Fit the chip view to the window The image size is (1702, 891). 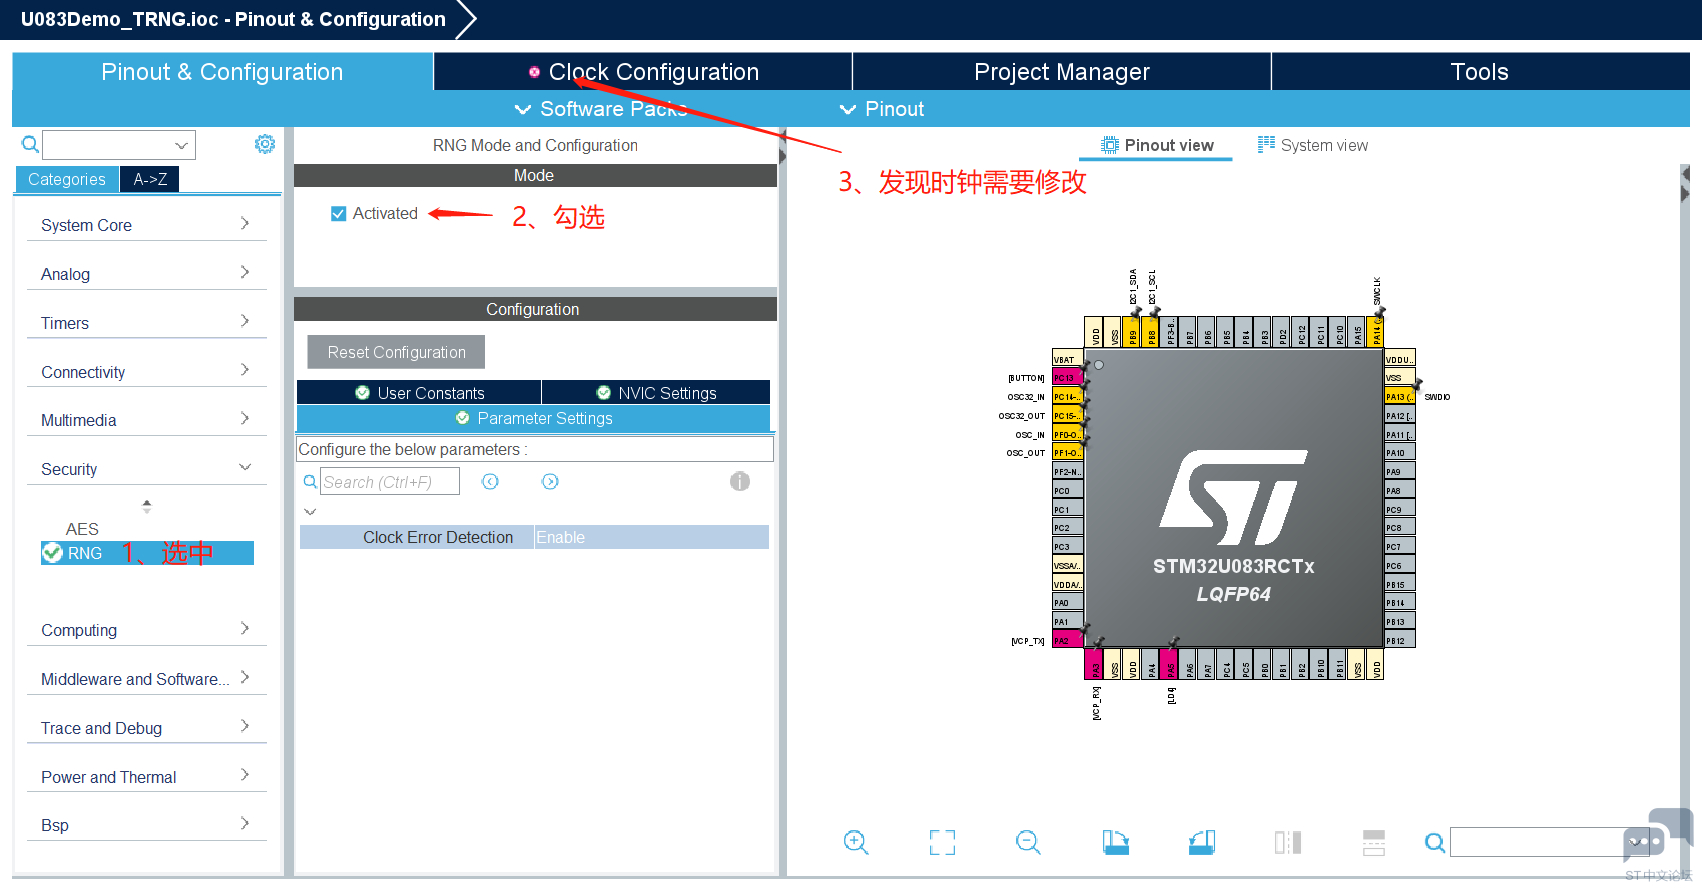(x=942, y=842)
